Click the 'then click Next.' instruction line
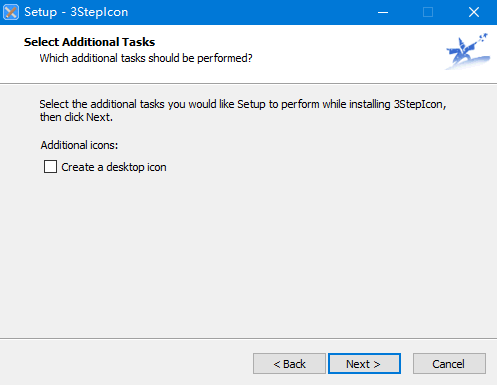The height and width of the screenshot is (385, 497). 76,117
